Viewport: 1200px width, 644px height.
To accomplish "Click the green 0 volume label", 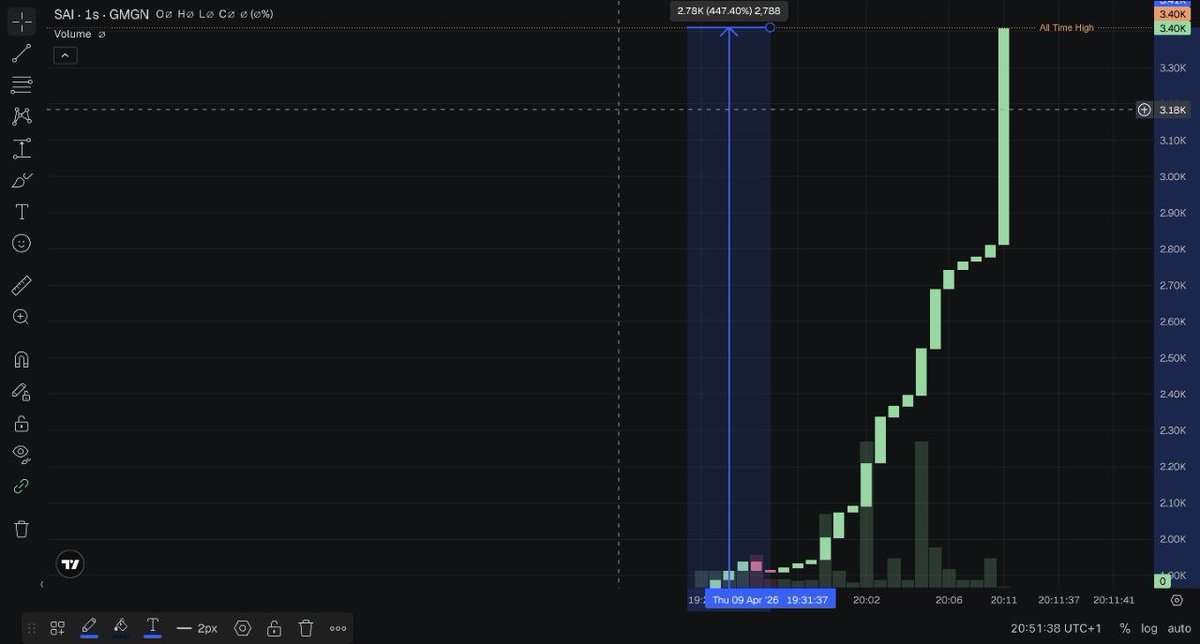I will [x=1162, y=581].
